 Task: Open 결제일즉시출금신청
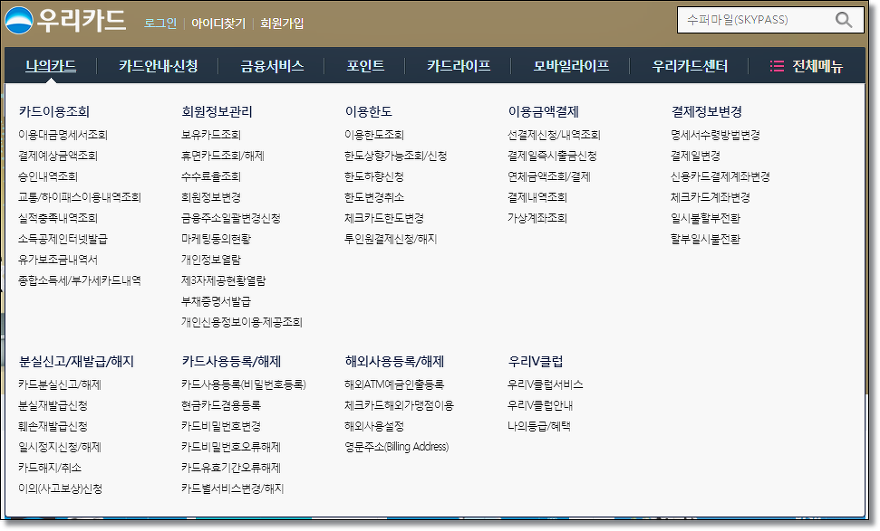[552, 155]
